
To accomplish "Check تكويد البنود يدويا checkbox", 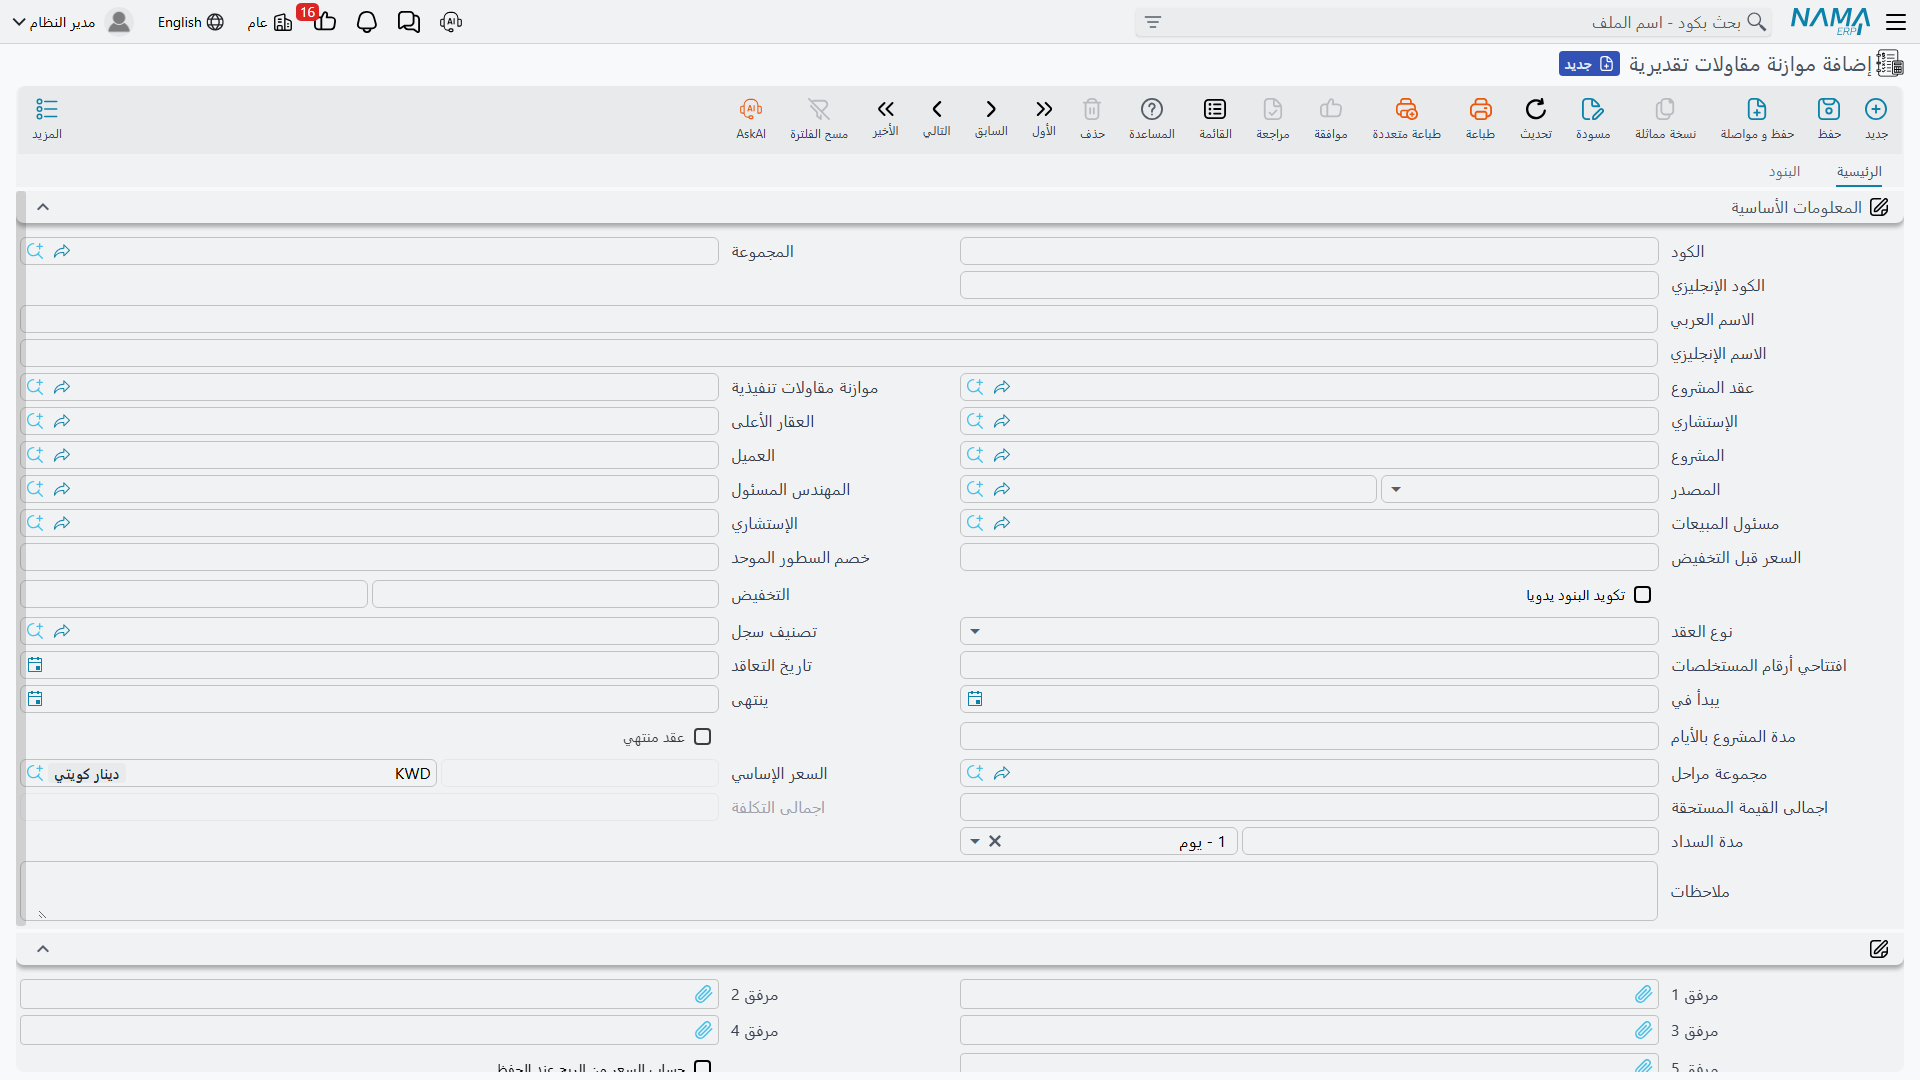I will (x=1642, y=595).
